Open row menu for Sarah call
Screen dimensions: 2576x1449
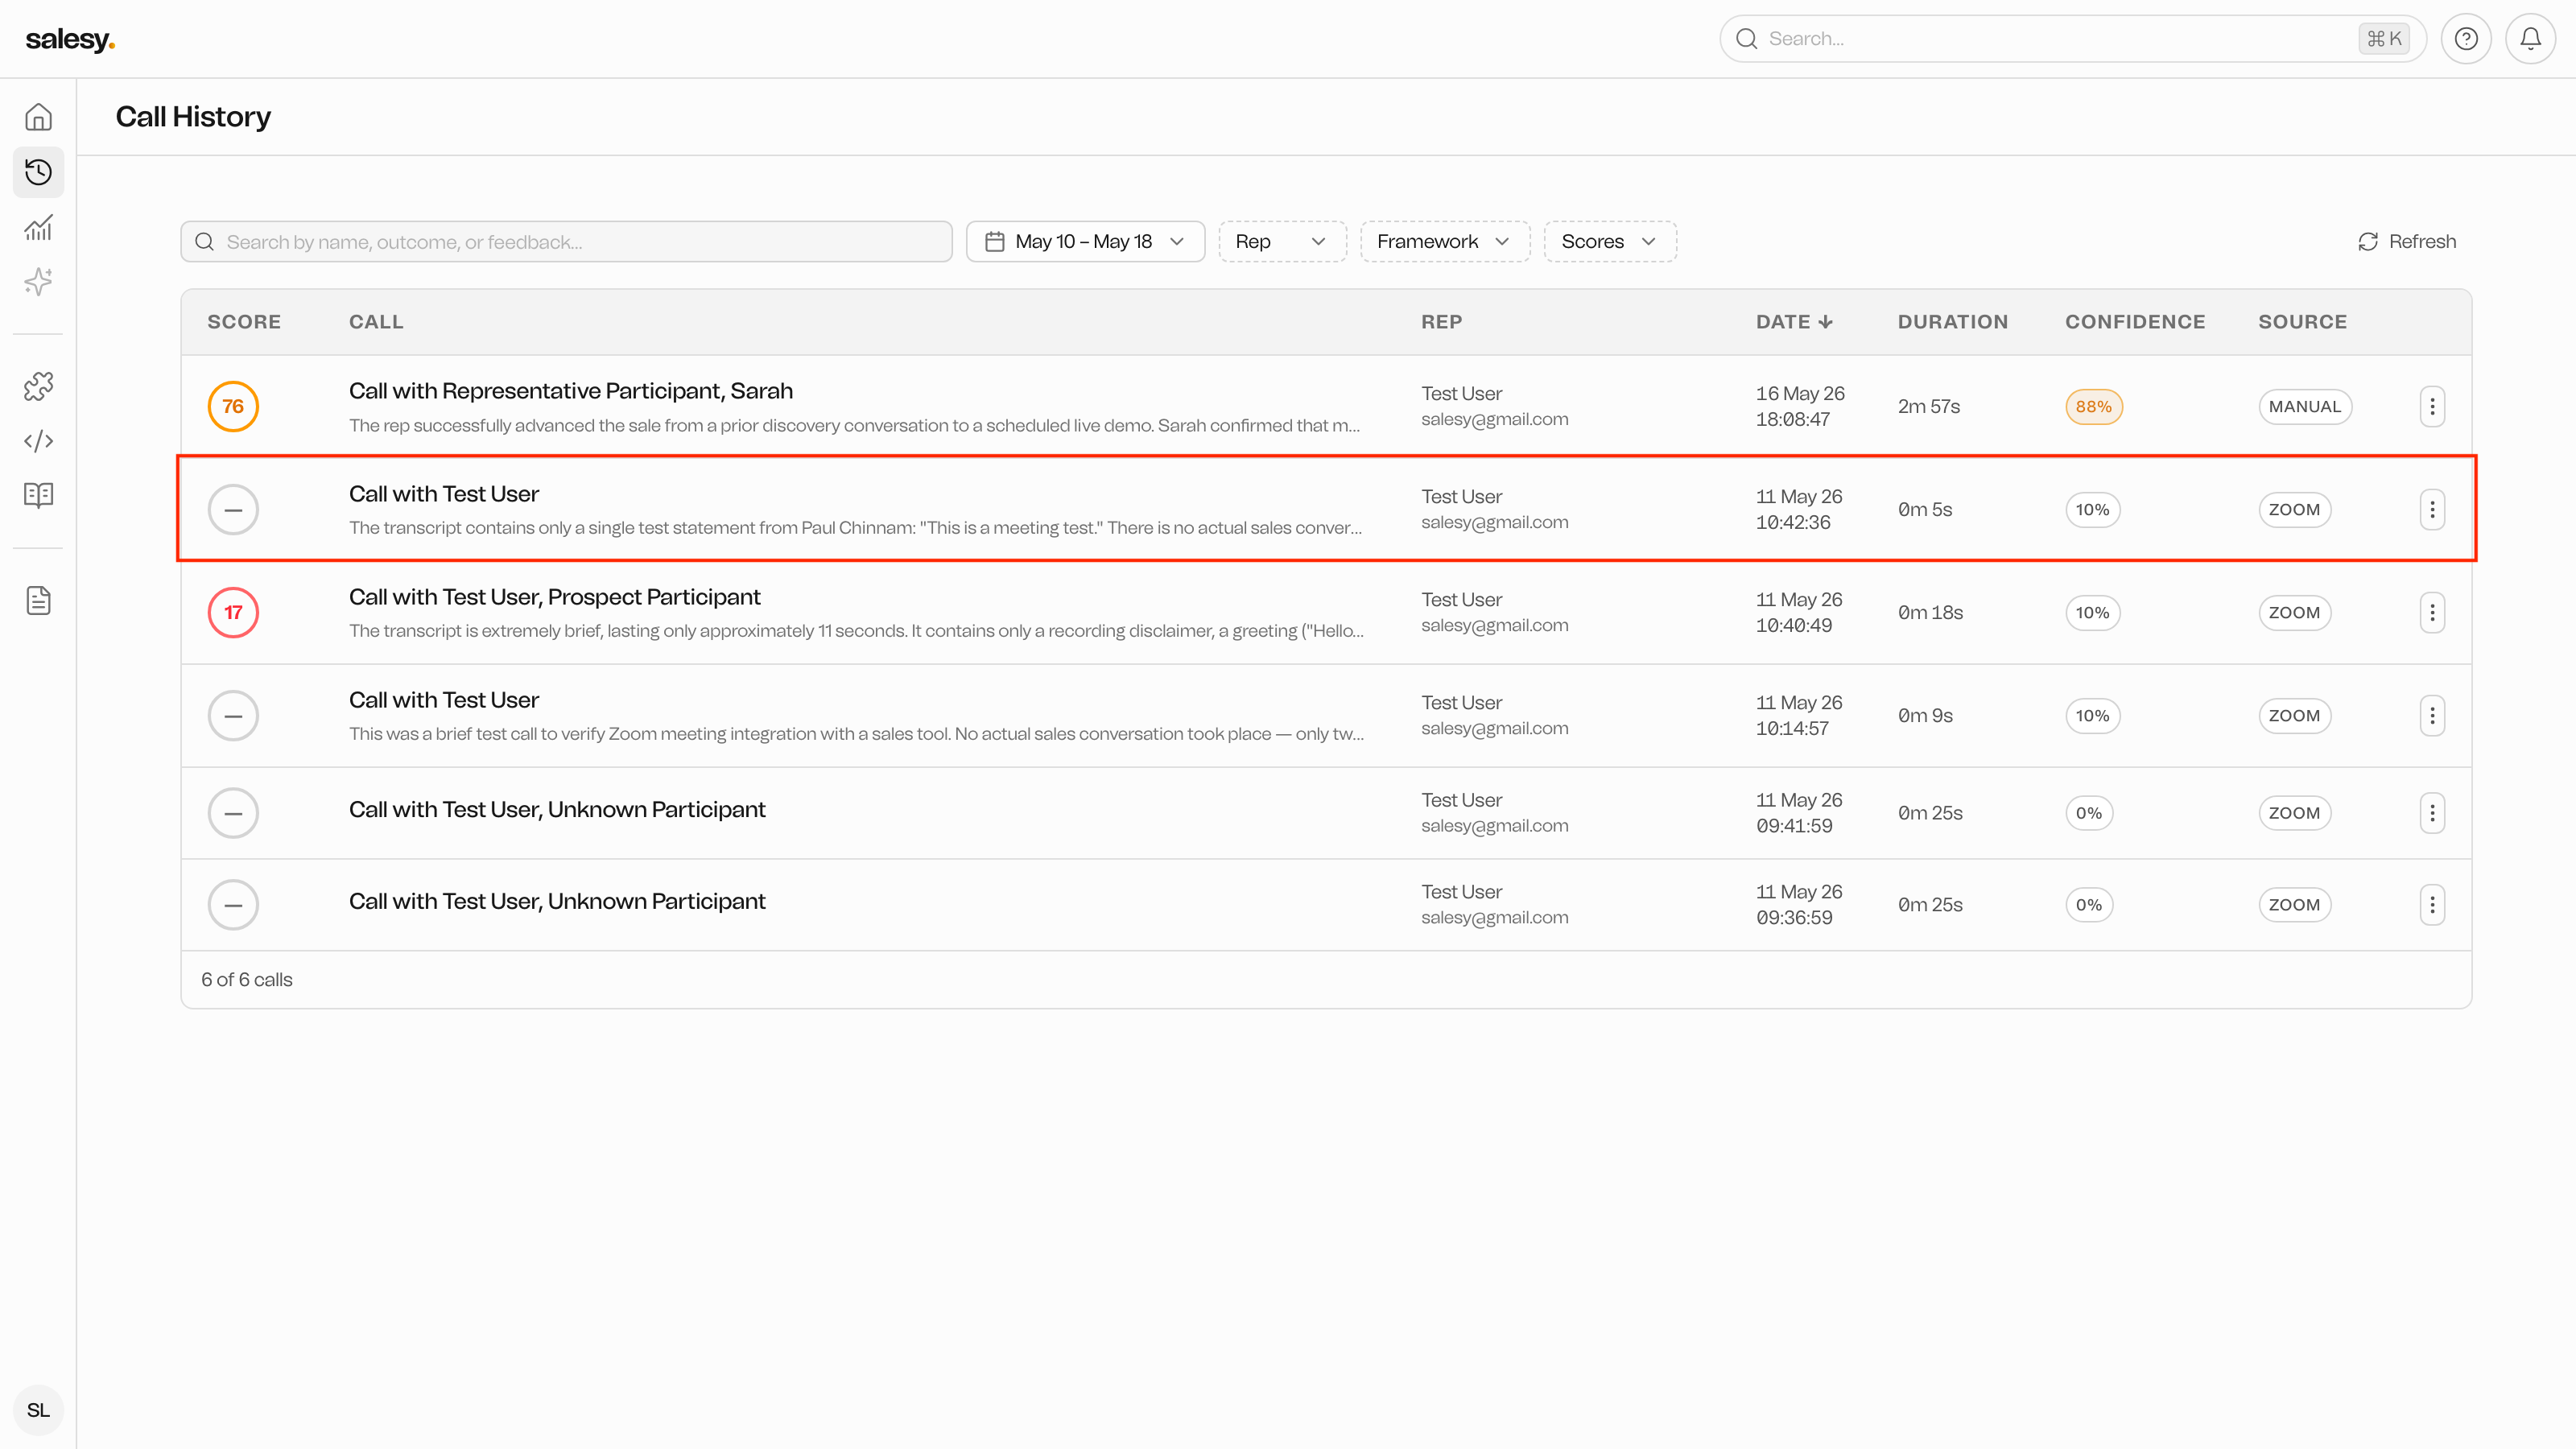coord(2432,407)
